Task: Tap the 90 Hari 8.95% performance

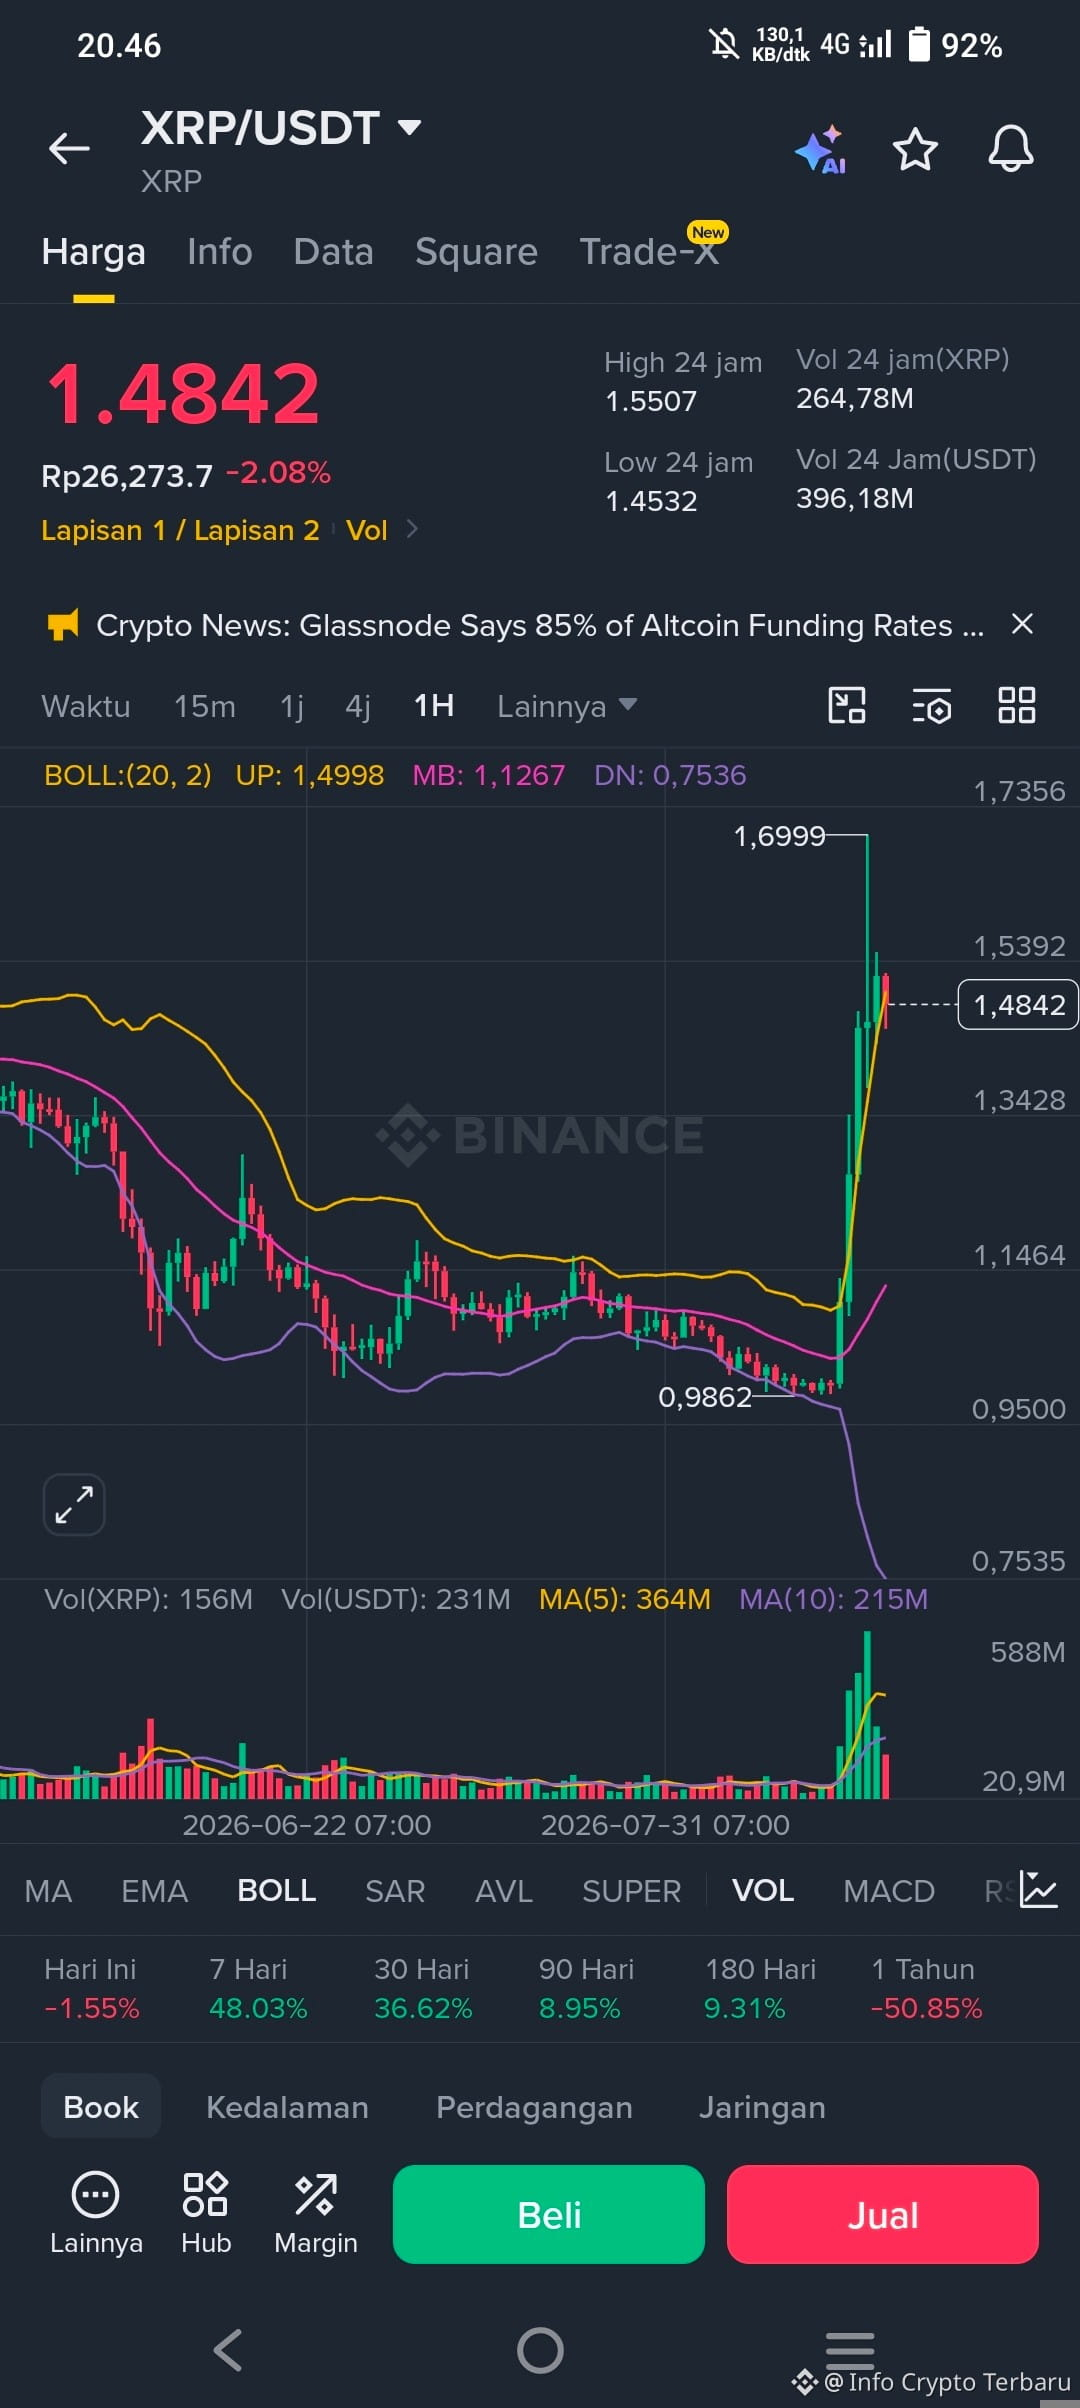Action: 586,1988
